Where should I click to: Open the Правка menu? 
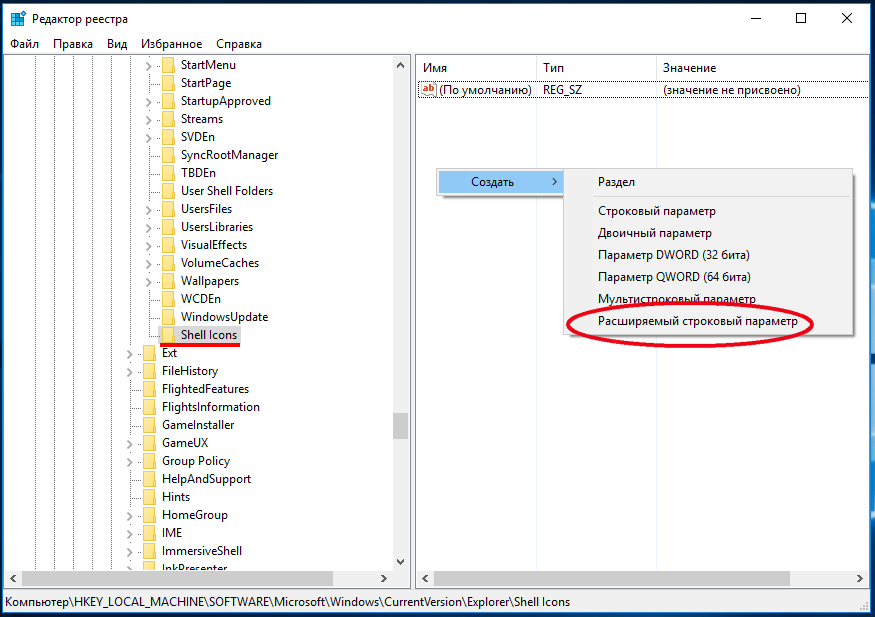pyautogui.click(x=73, y=44)
